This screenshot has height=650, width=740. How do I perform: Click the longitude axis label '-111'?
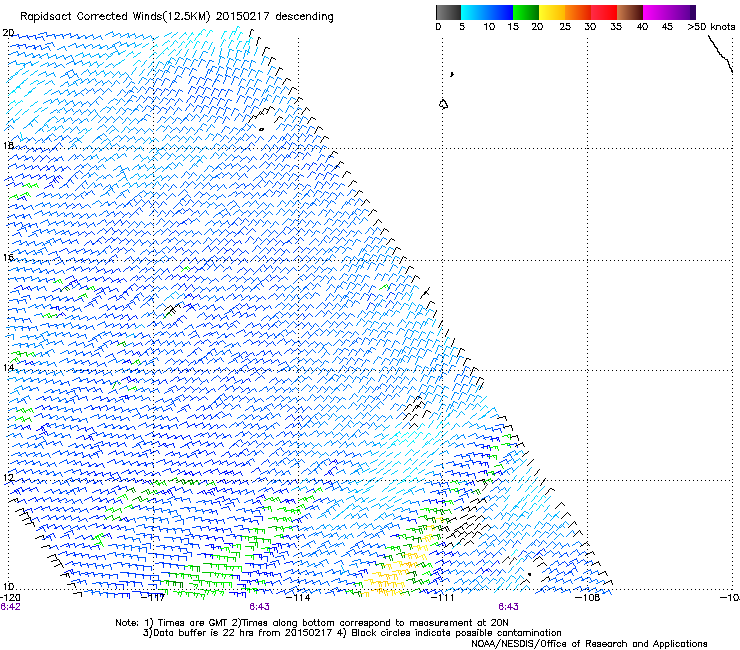pyautogui.click(x=443, y=598)
